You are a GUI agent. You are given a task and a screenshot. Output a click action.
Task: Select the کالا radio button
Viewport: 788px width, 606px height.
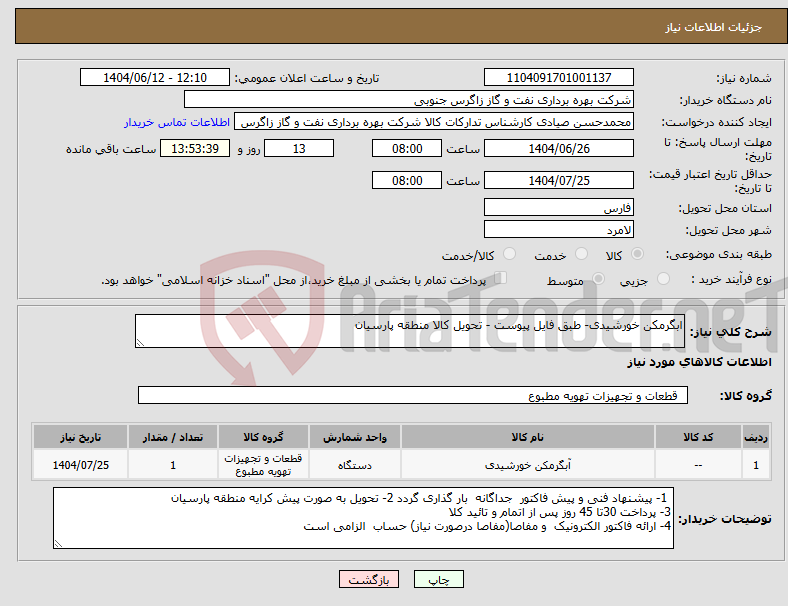point(637,254)
